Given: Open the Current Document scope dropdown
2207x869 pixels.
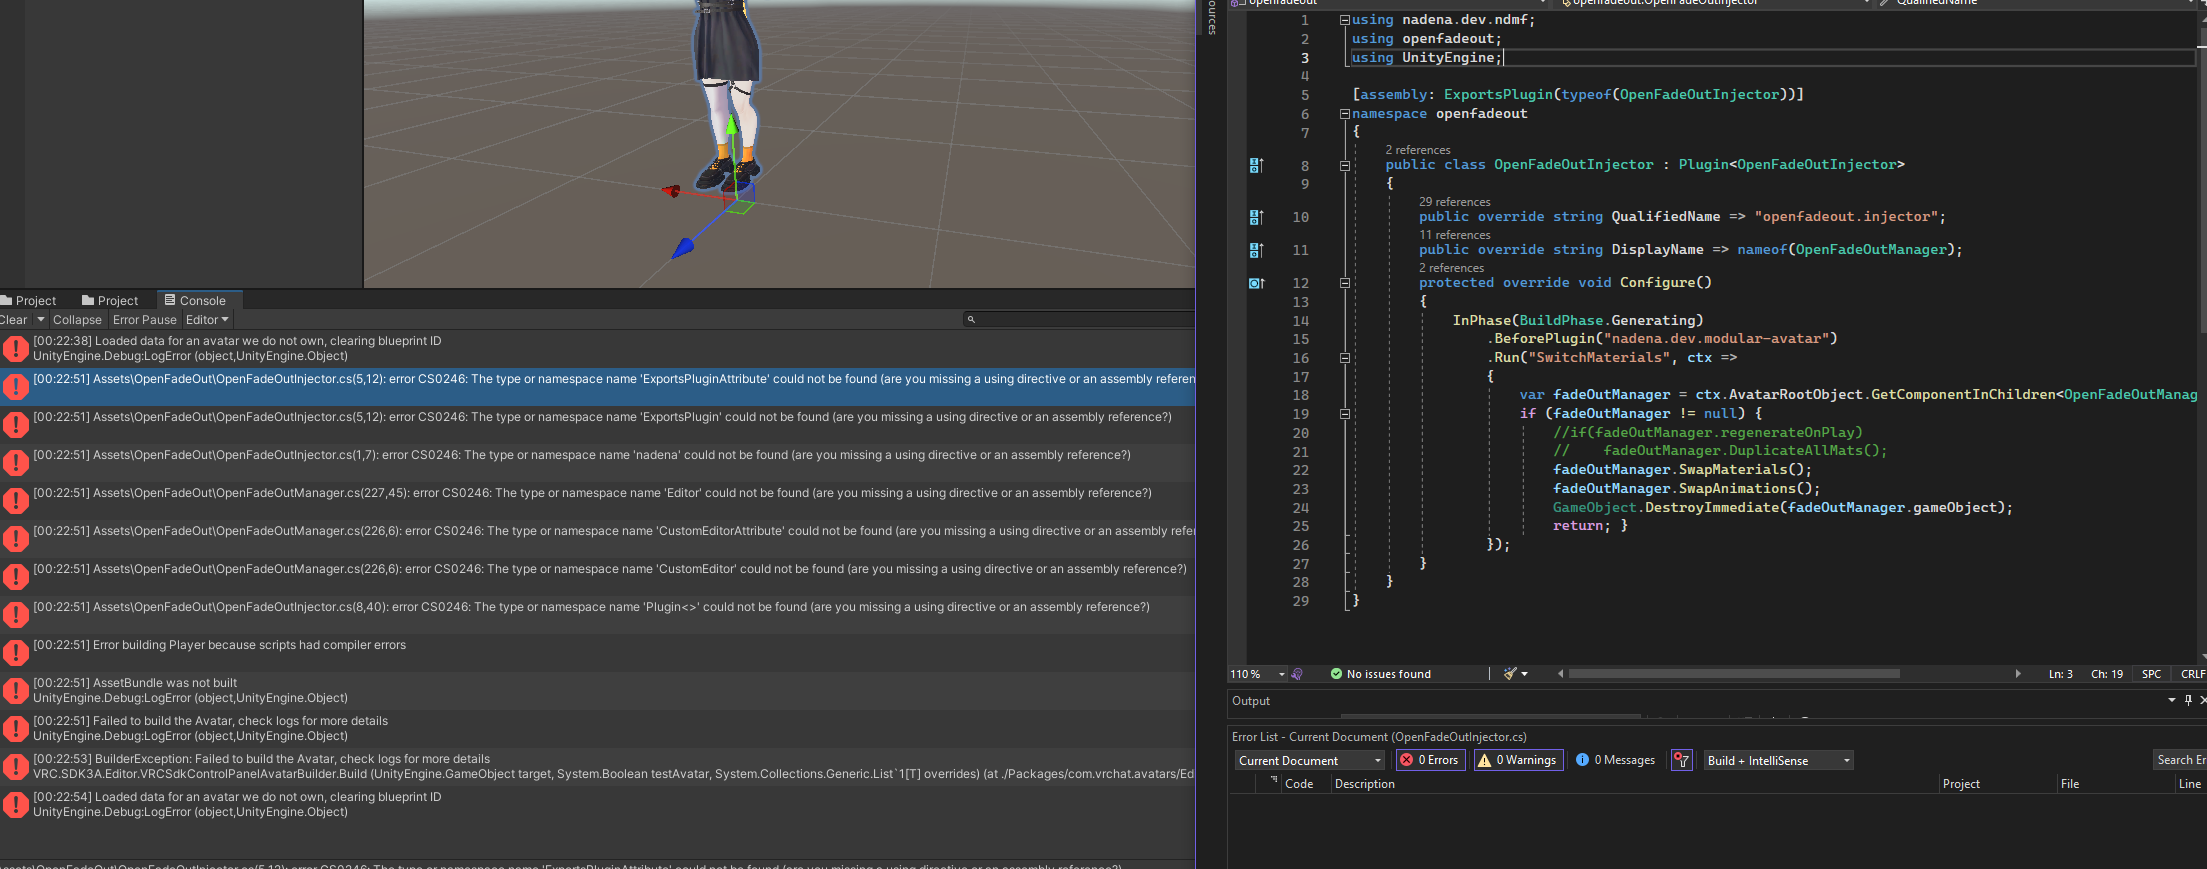Looking at the screenshot, I should click(1309, 761).
